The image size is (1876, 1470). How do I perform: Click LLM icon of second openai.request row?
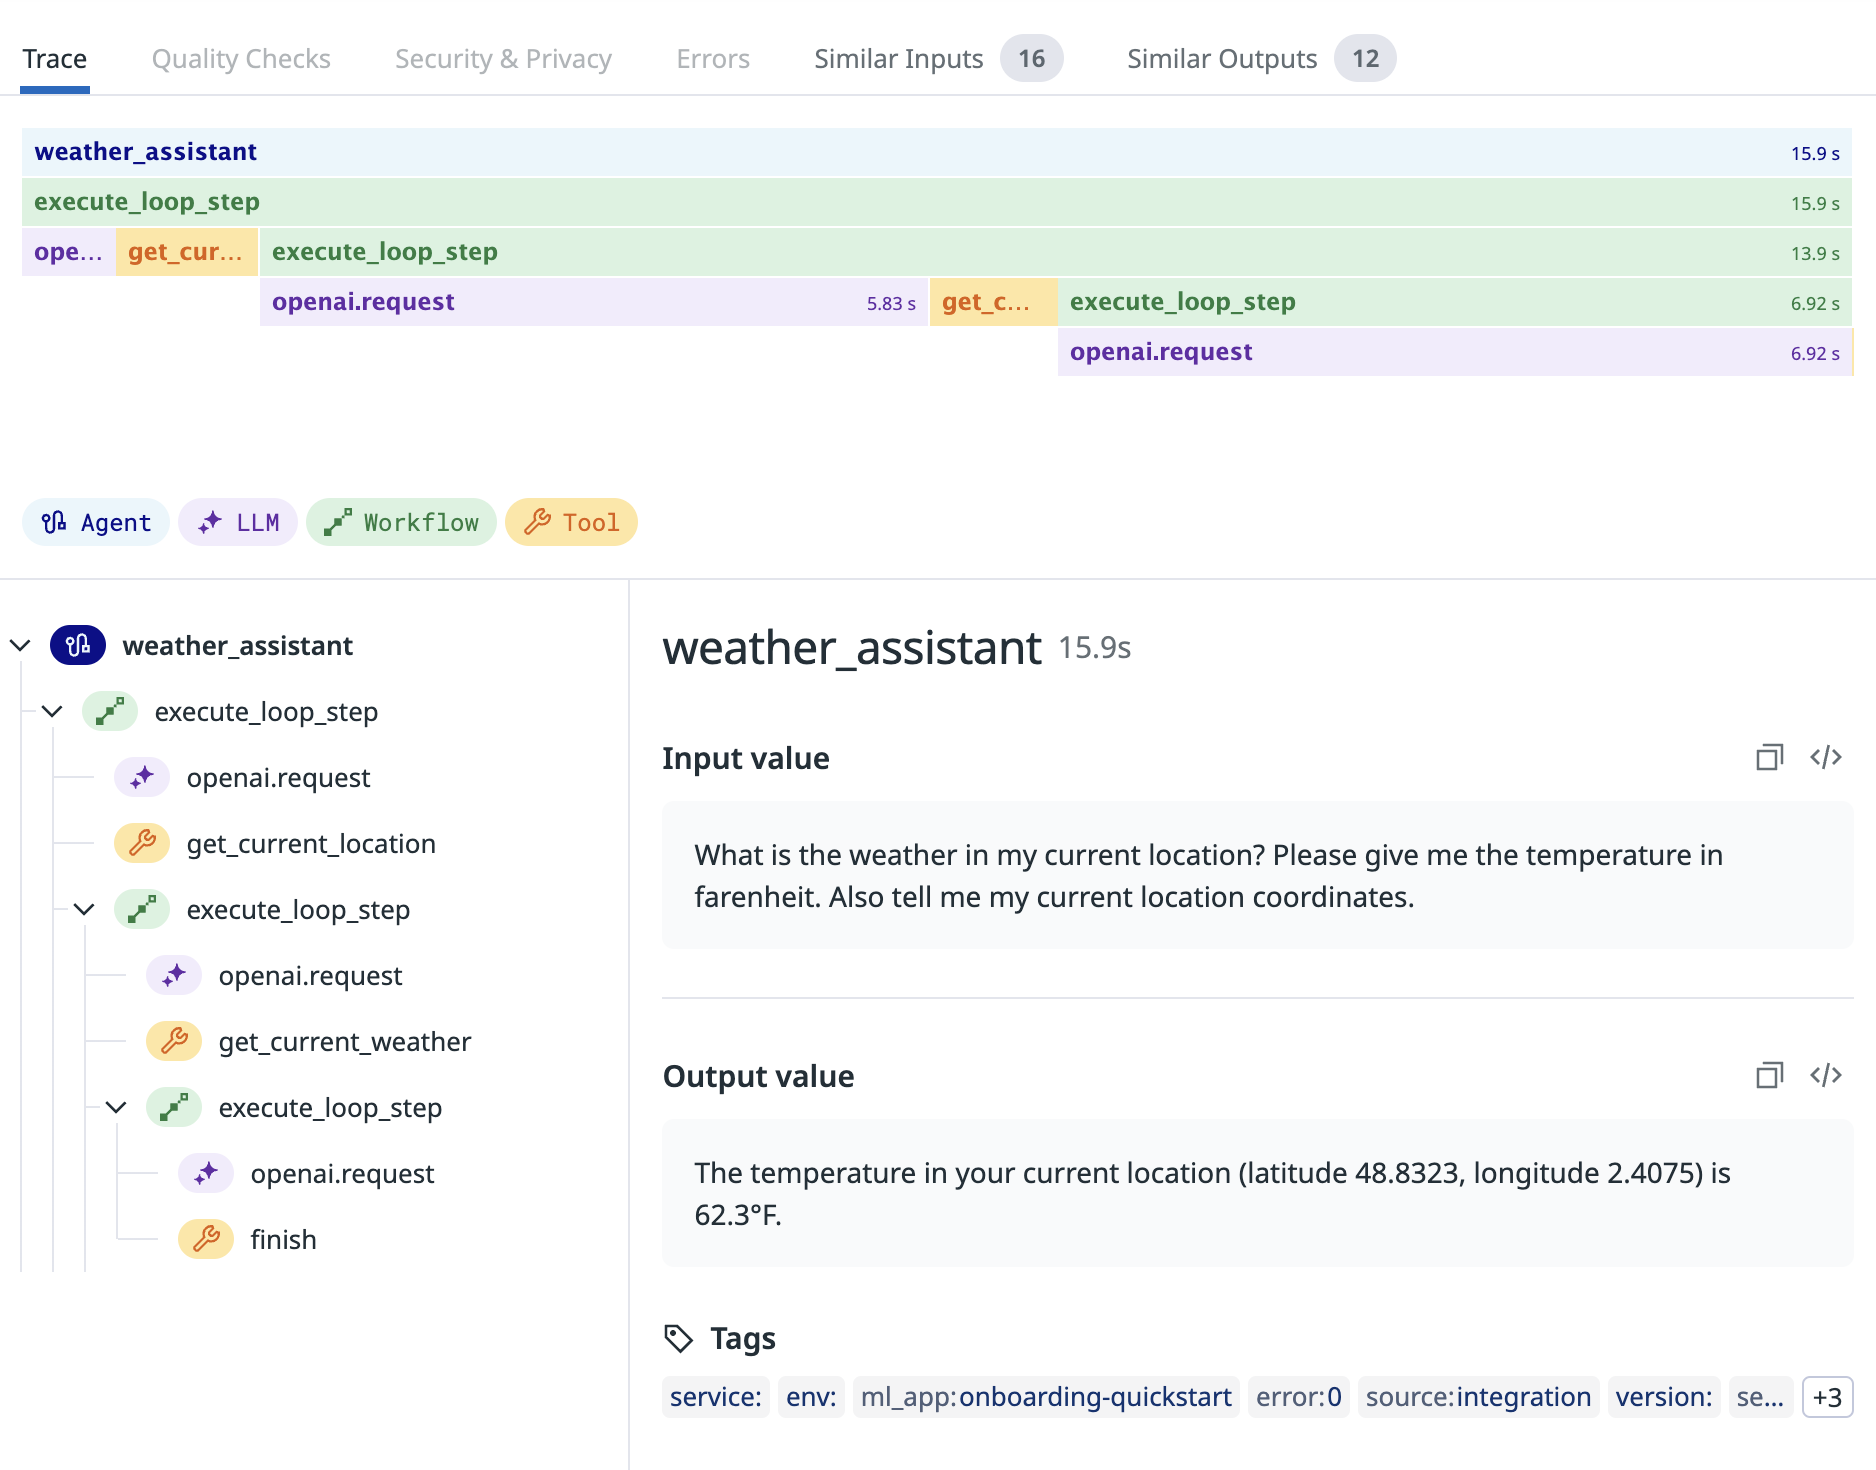(174, 976)
